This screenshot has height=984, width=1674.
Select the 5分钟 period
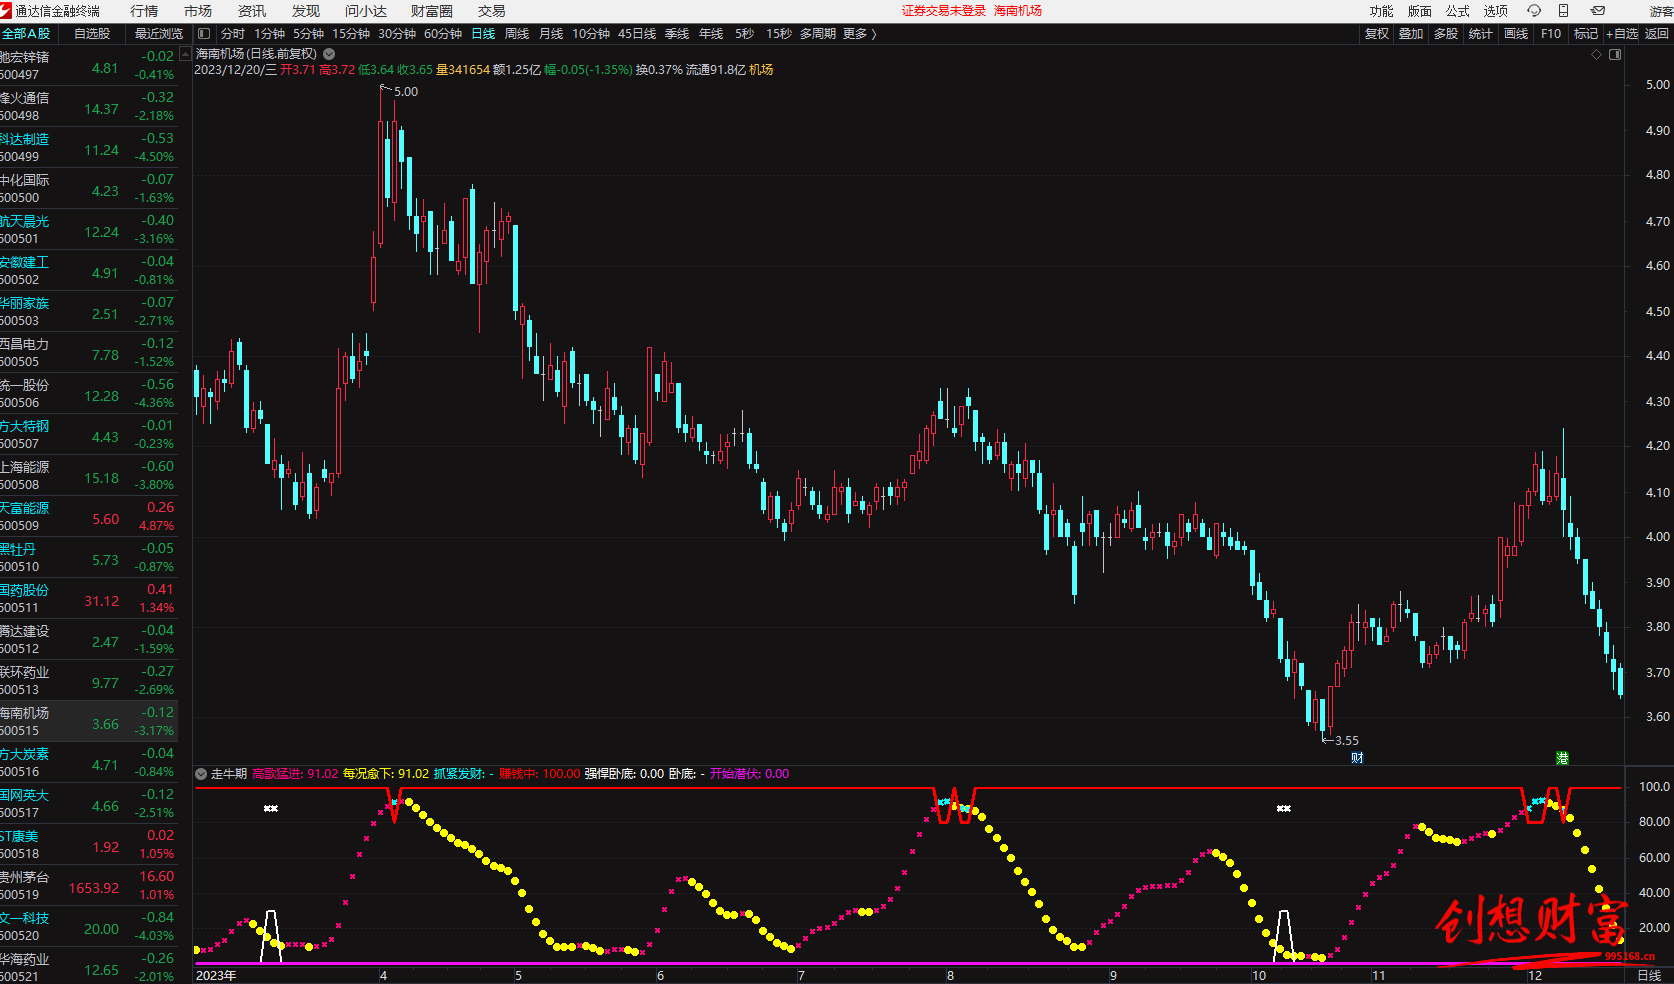[308, 34]
